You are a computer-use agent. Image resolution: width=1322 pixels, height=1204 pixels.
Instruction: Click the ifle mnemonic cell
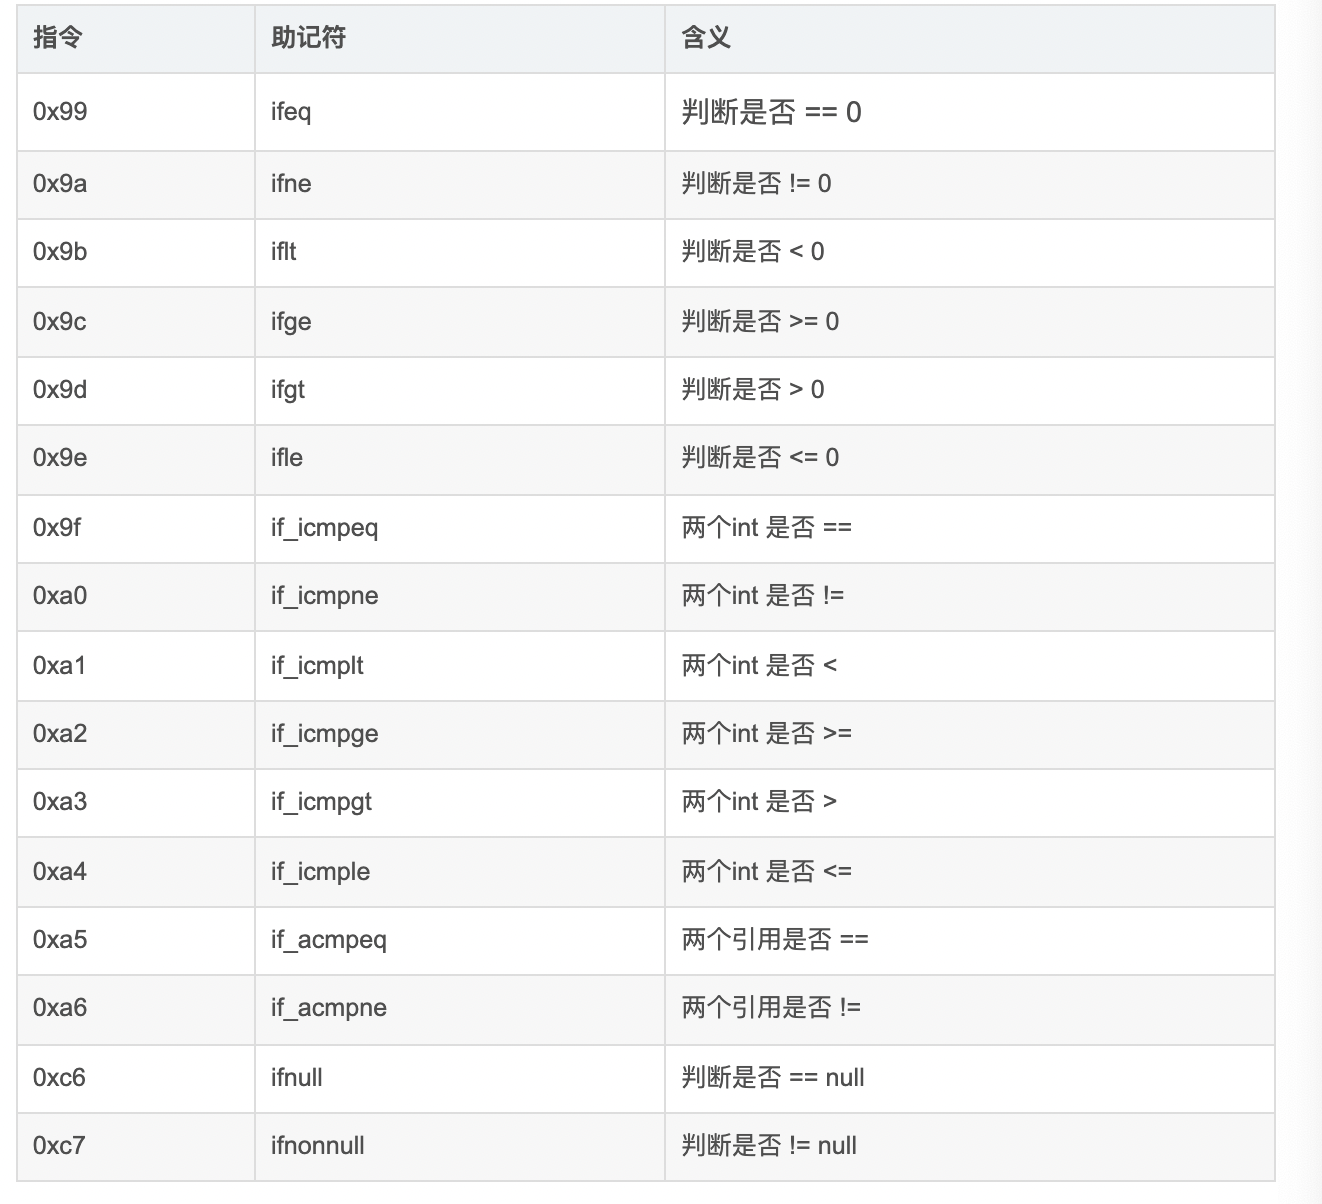[460, 460]
